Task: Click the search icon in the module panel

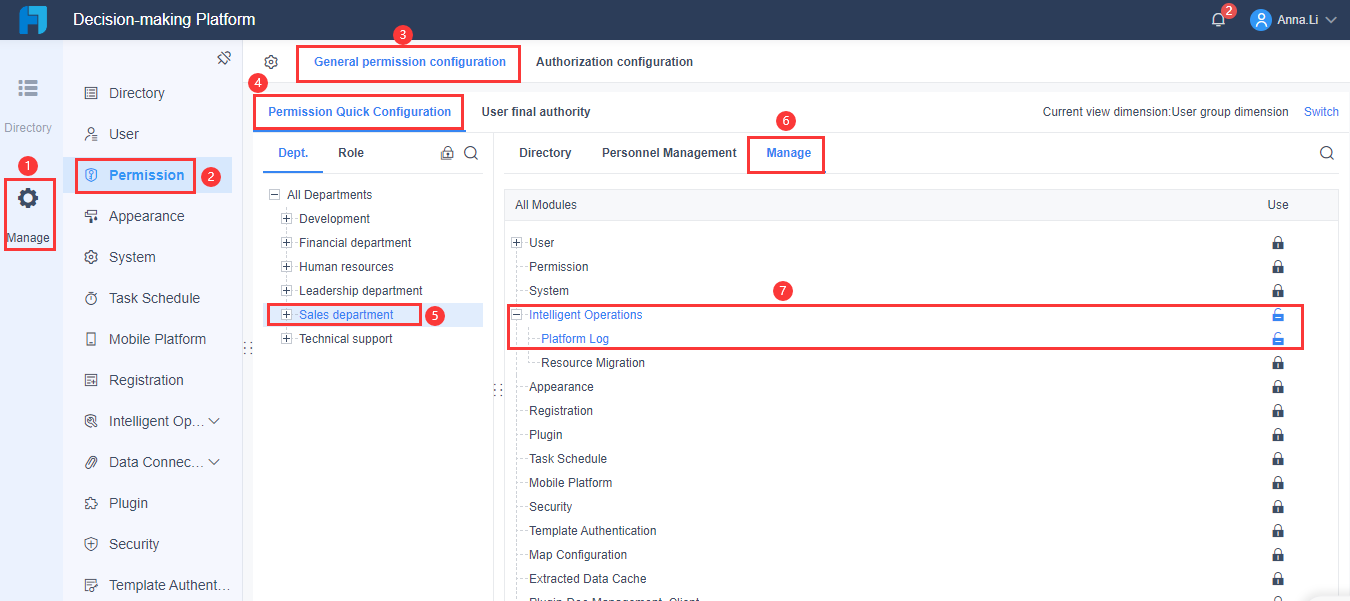Action: click(x=1326, y=153)
